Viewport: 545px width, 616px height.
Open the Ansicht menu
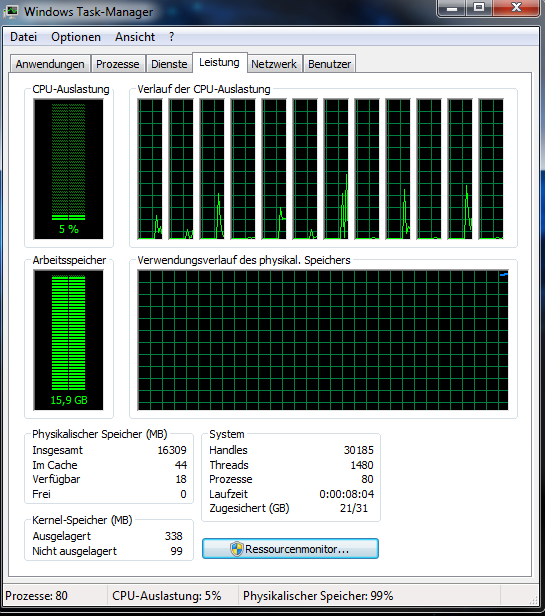pos(135,37)
